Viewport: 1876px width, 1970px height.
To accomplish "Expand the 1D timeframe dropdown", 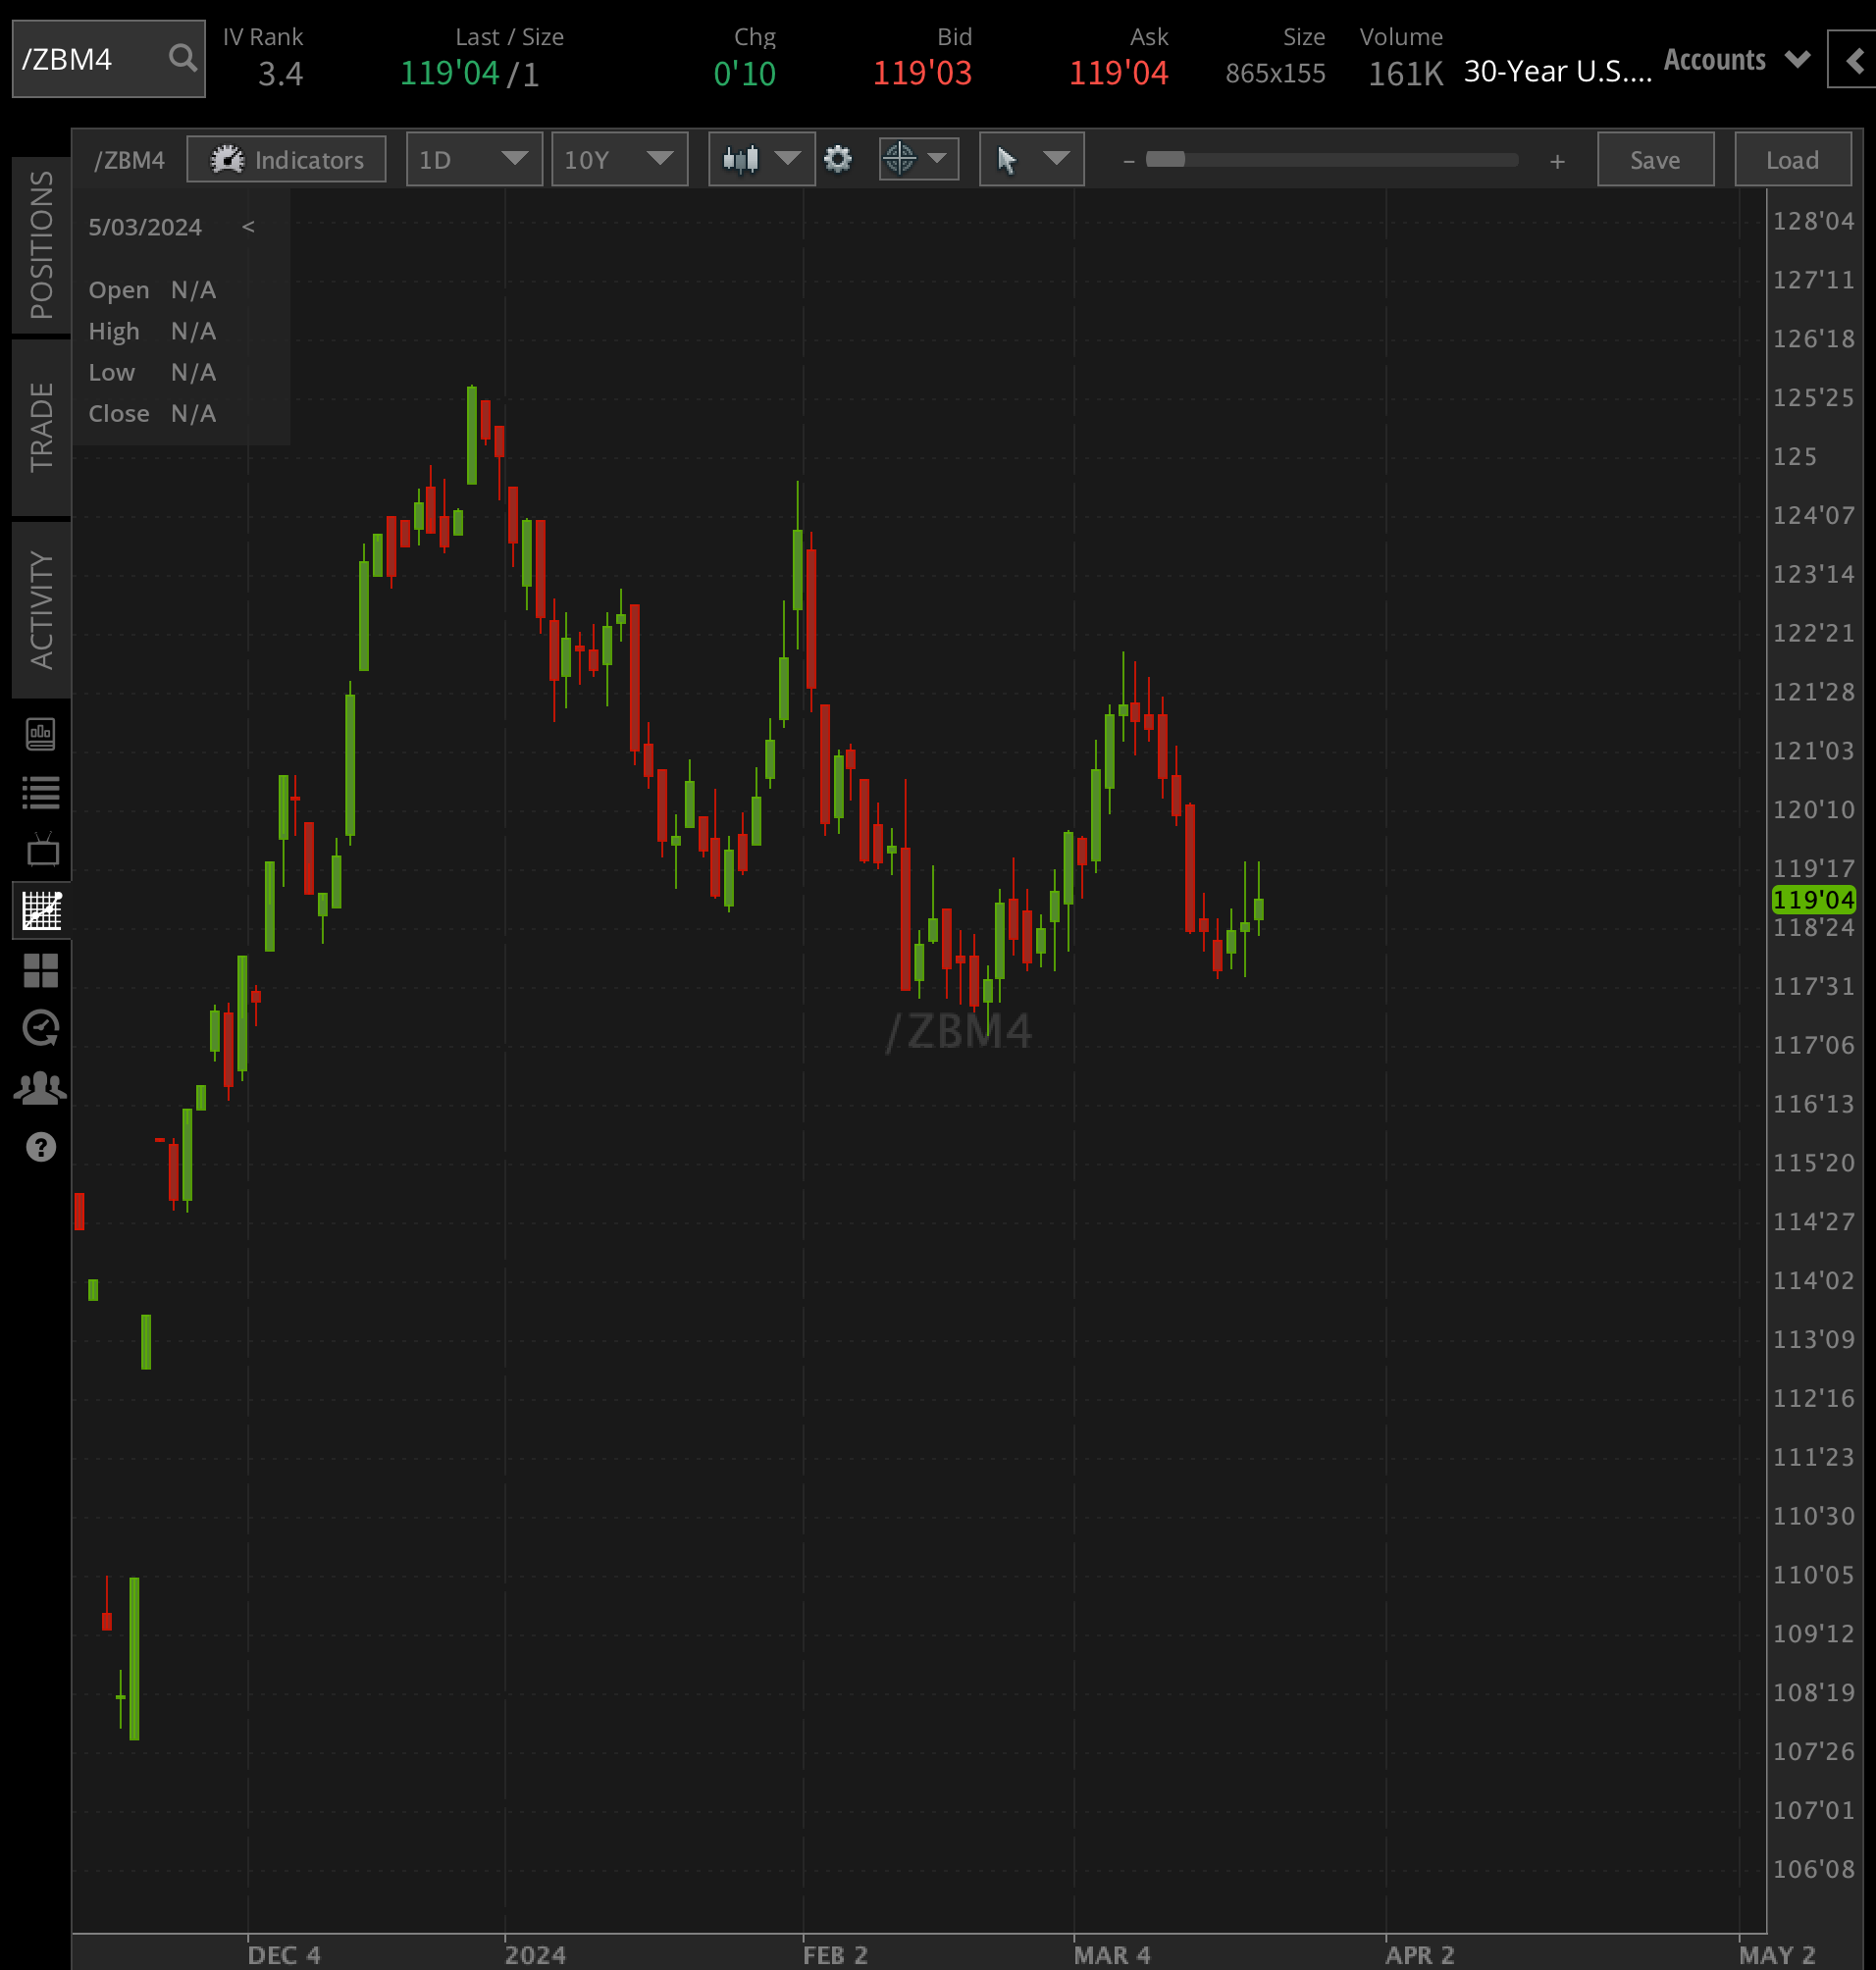I will [474, 159].
